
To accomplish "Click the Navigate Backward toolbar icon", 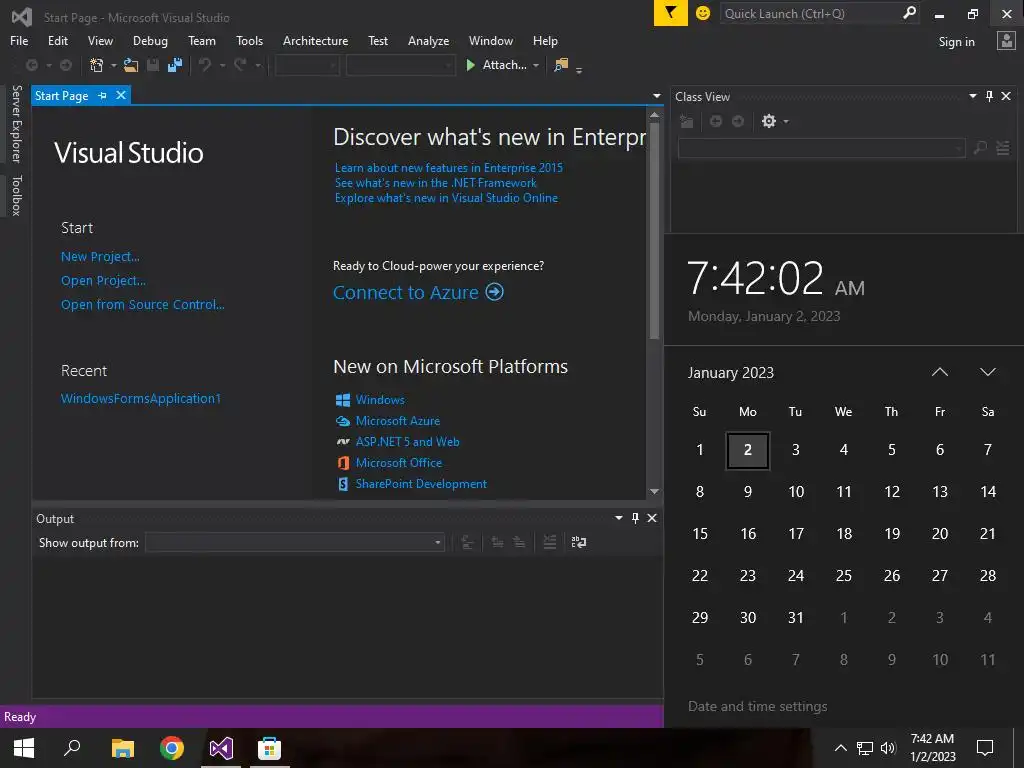I will 31,65.
